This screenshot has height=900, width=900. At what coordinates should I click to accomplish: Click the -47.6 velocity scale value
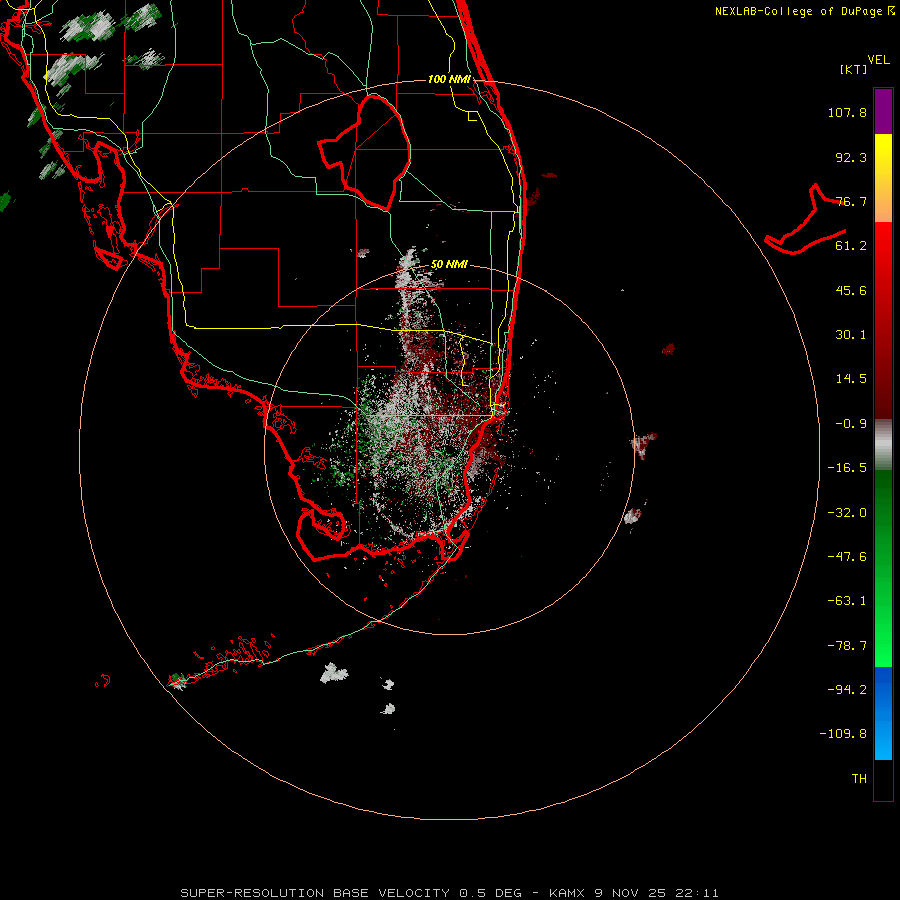coord(847,557)
